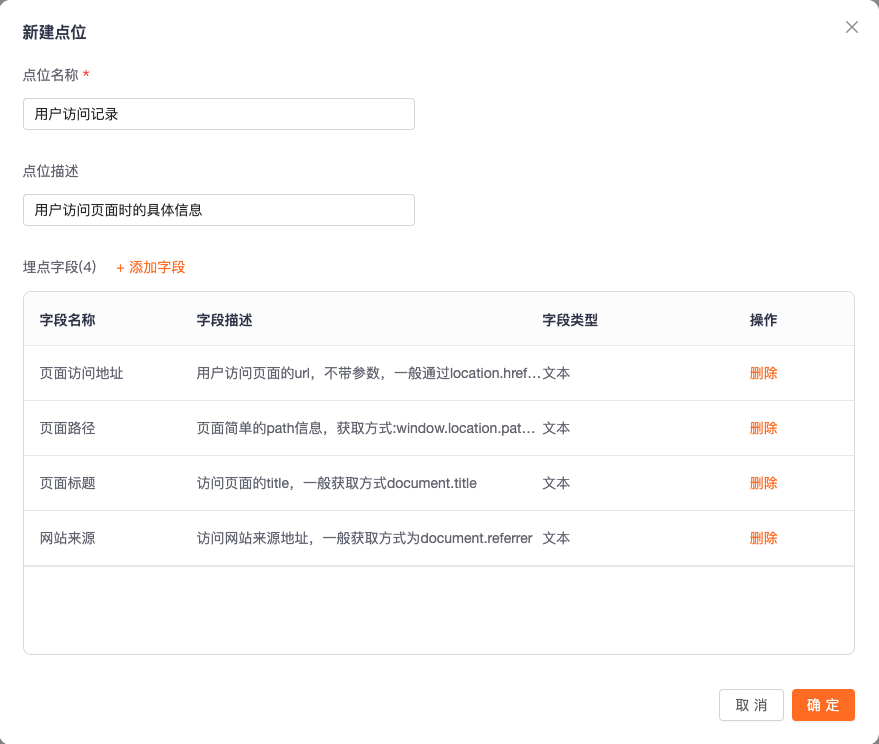The image size is (879, 744).
Task: Click the 点位名称 input field
Action: tap(219, 114)
